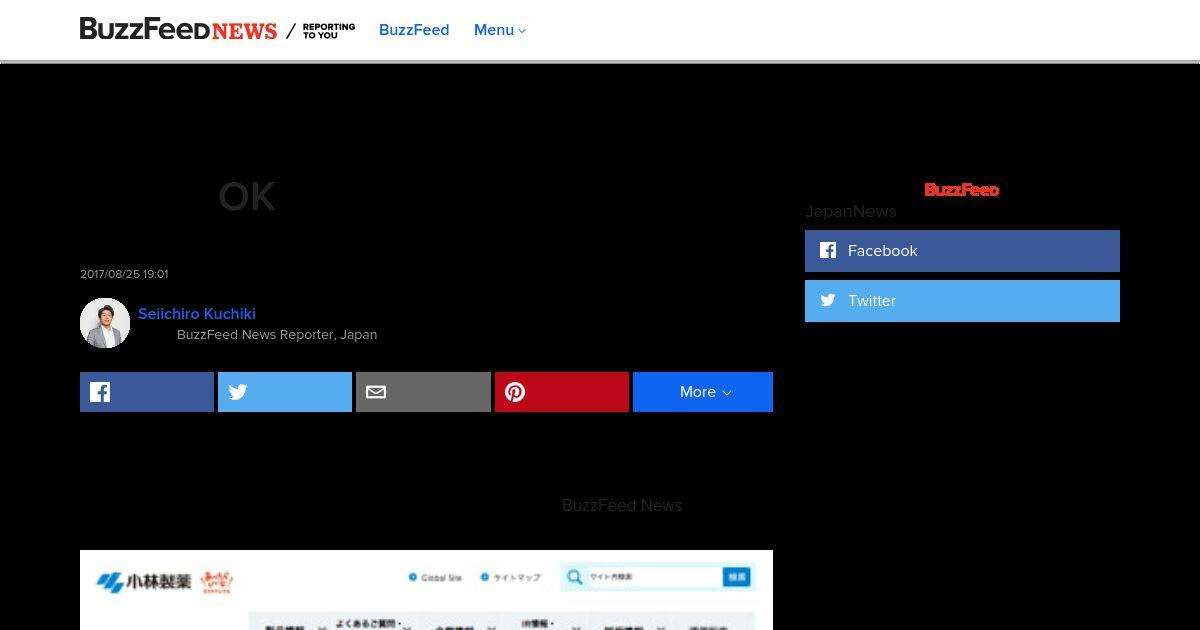This screenshot has height=630, width=1200.
Task: Click the JapanNews sidebar label
Action: (851, 211)
